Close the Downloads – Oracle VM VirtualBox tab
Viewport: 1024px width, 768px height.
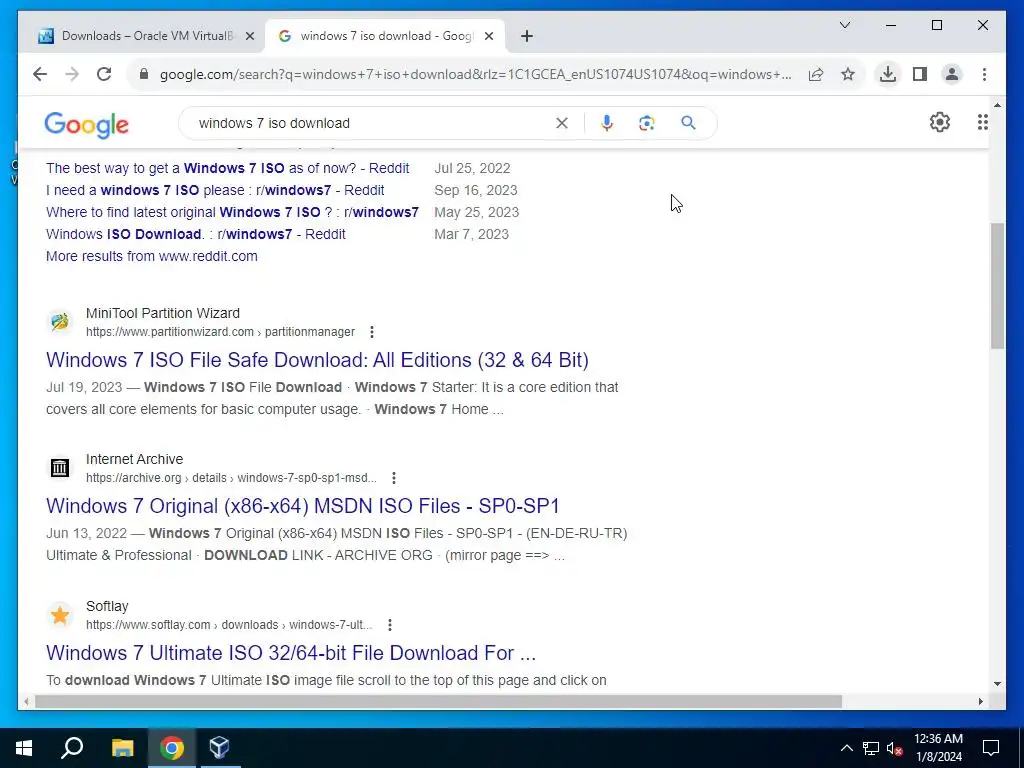249,37
